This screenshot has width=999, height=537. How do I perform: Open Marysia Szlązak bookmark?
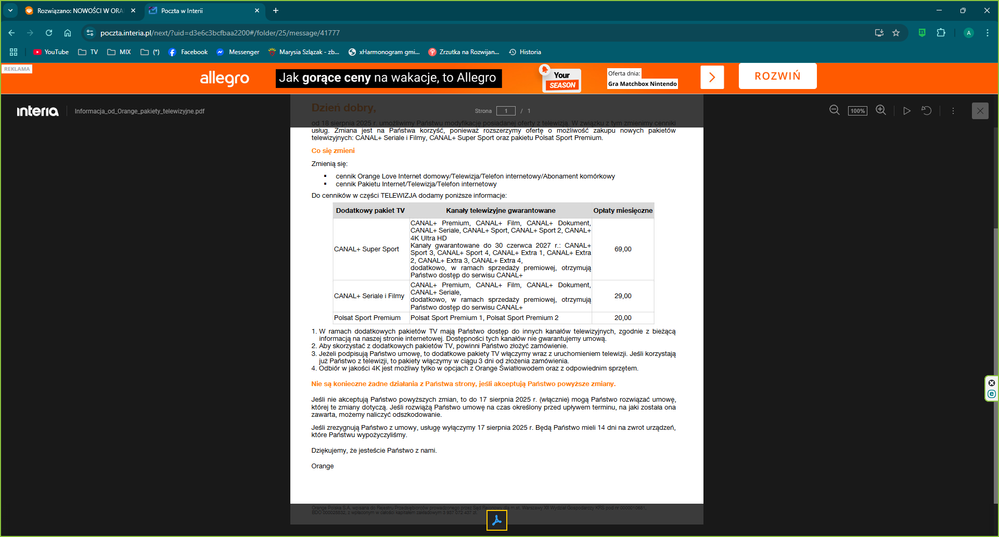(303, 52)
